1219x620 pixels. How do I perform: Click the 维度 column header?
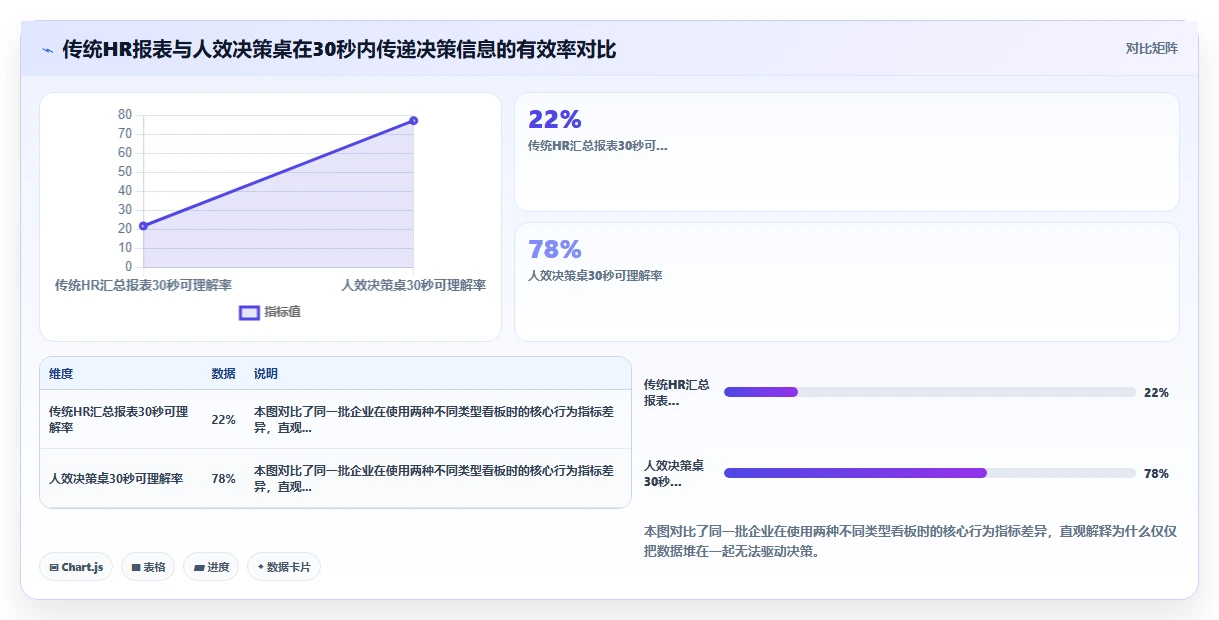pos(61,374)
